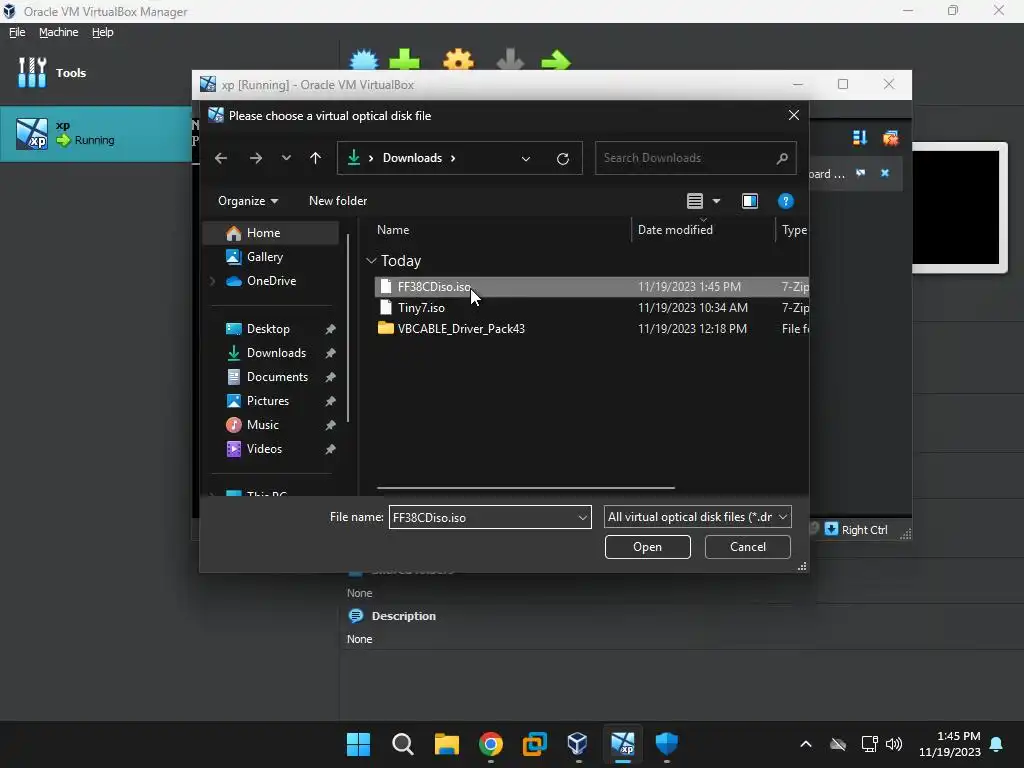Click the Cancel button
Viewport: 1024px width, 768px height.
click(x=748, y=547)
